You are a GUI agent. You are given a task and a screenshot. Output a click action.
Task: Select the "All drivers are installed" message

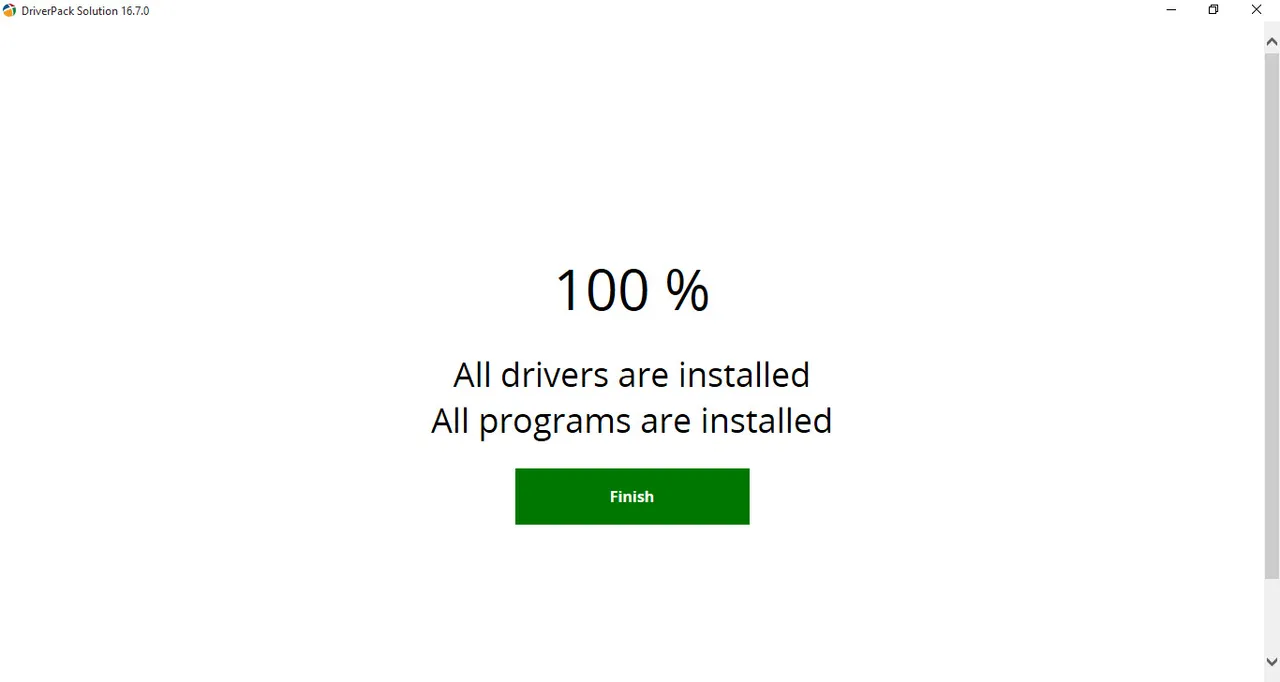[632, 375]
